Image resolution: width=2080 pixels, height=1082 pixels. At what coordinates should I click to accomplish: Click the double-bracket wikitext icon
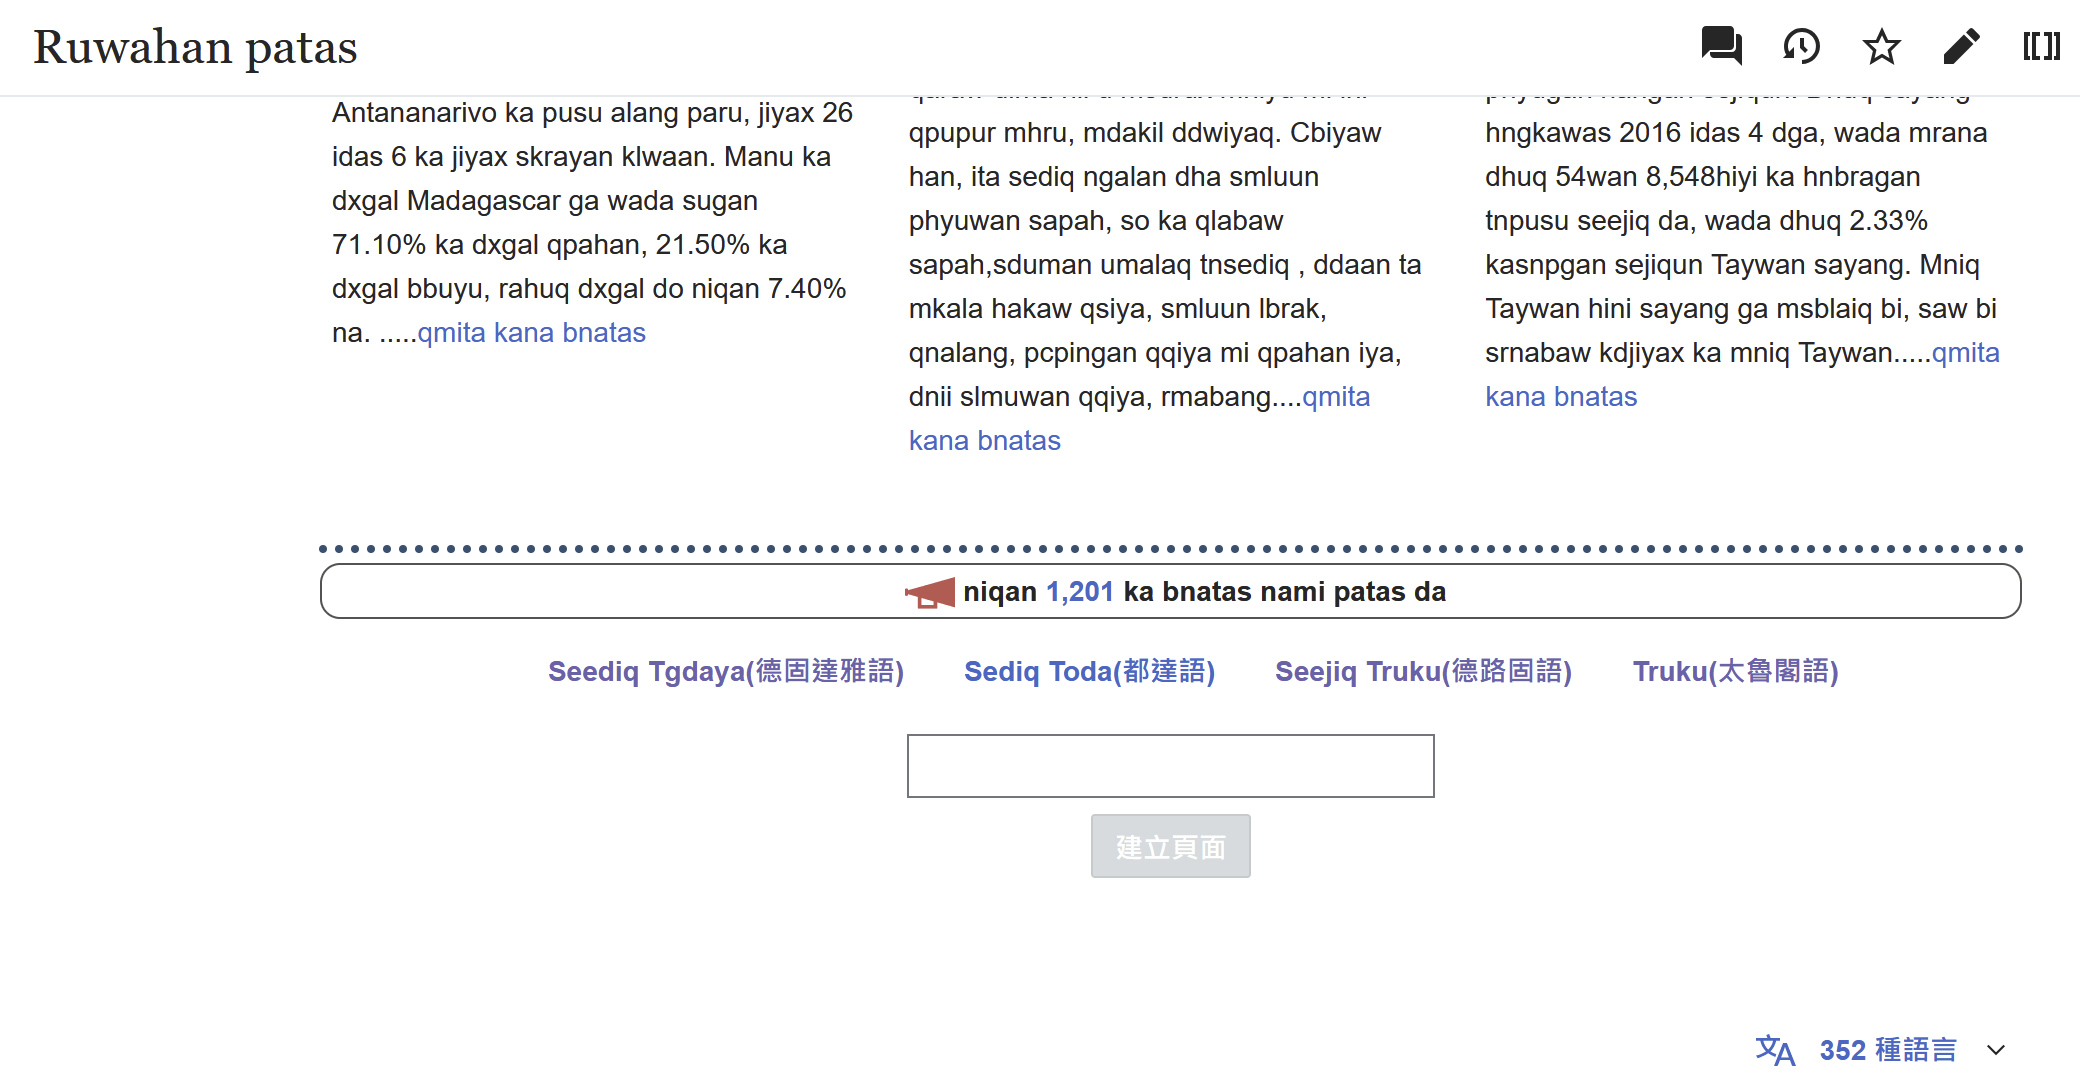2041,46
